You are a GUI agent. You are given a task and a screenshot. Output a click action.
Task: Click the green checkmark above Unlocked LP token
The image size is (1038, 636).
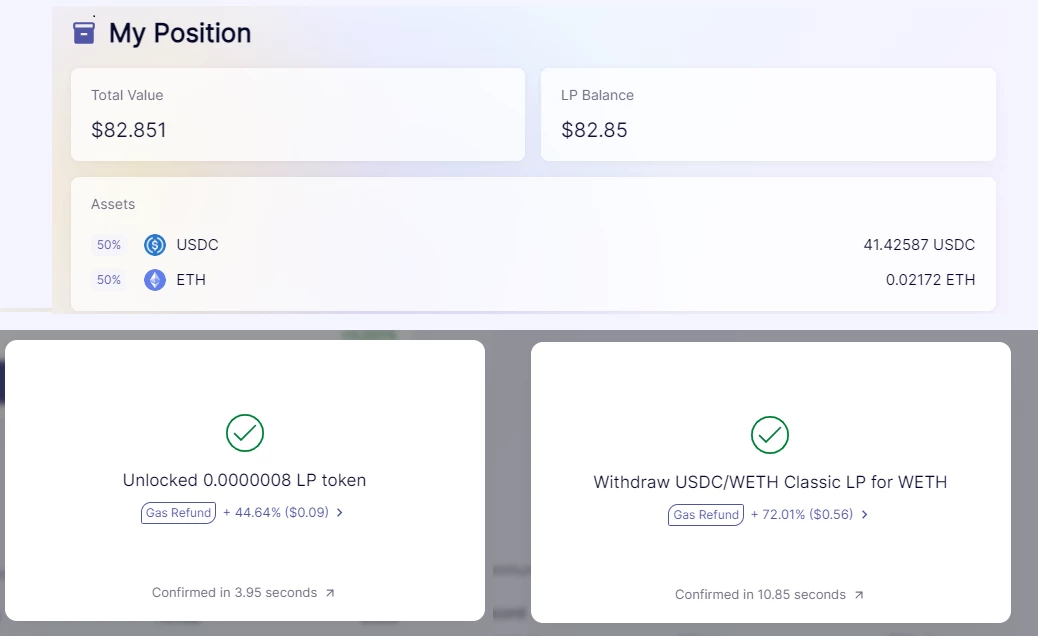coord(245,433)
